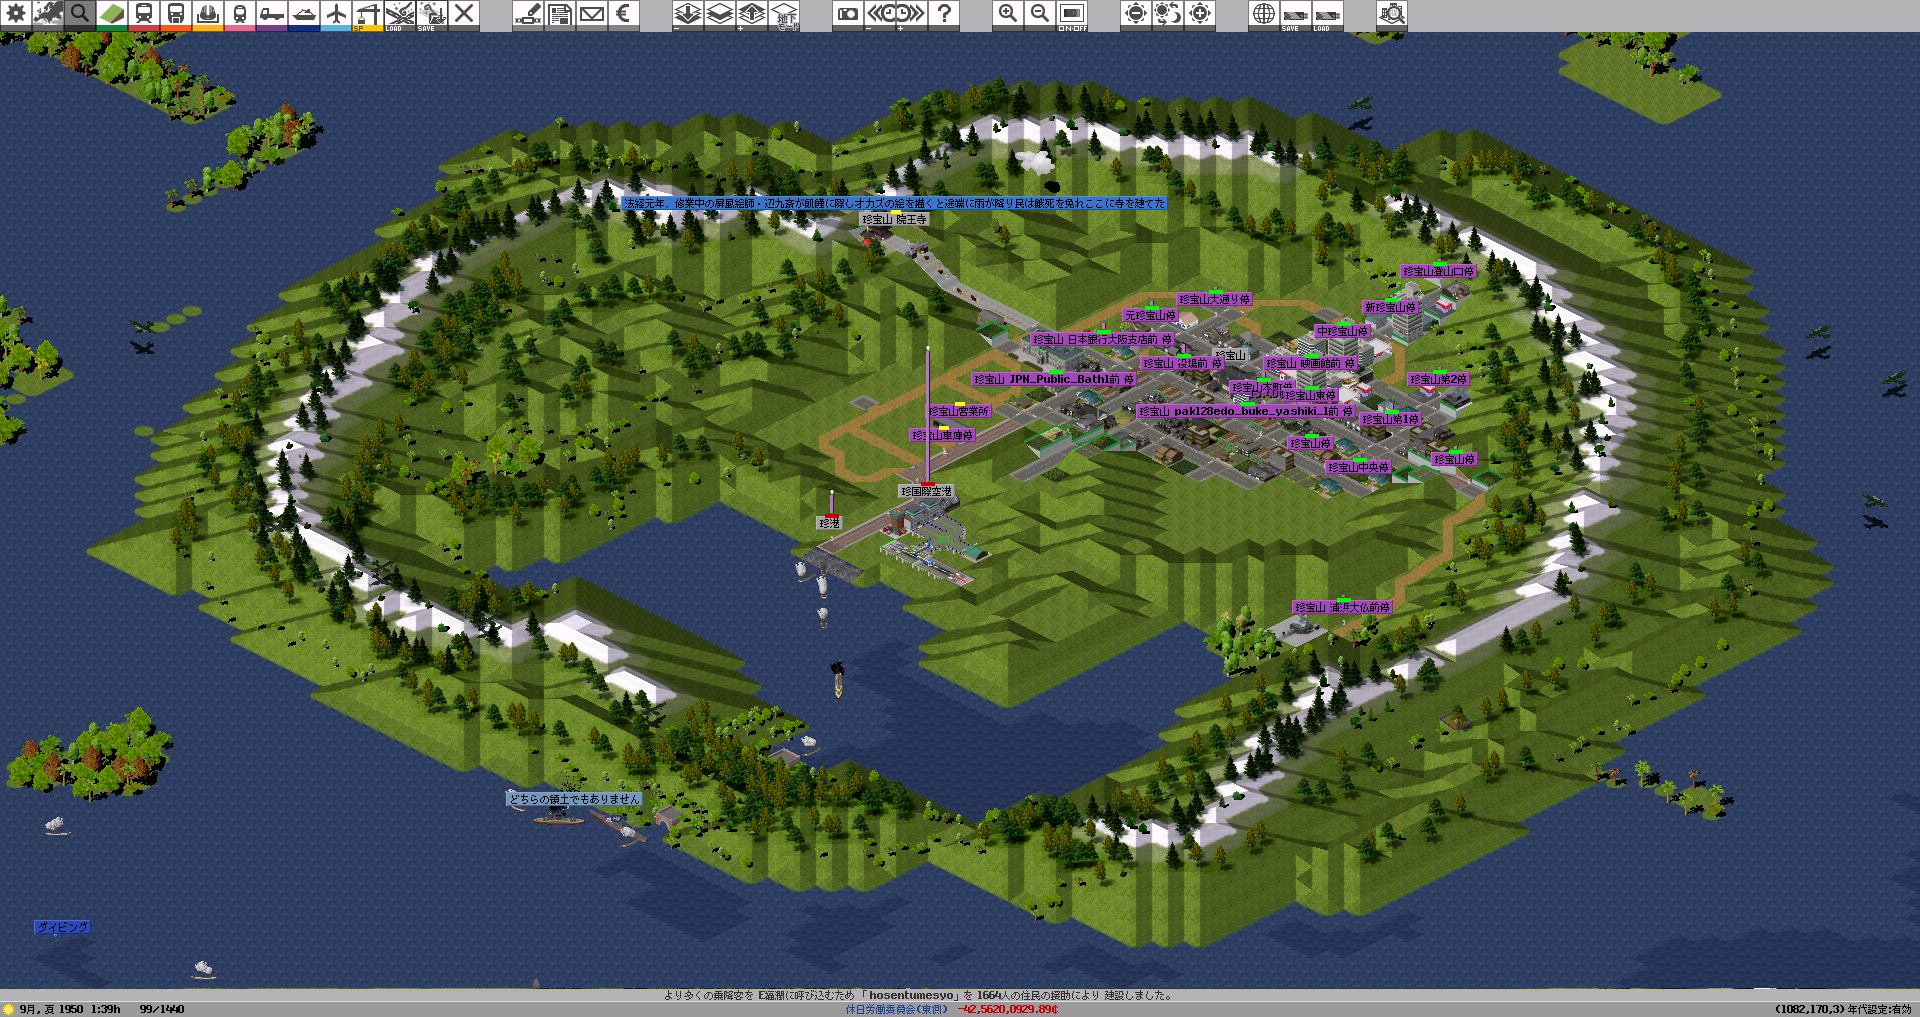The image size is (1920, 1017).
Task: Click the ダイビング label on the sea
Action: point(62,927)
